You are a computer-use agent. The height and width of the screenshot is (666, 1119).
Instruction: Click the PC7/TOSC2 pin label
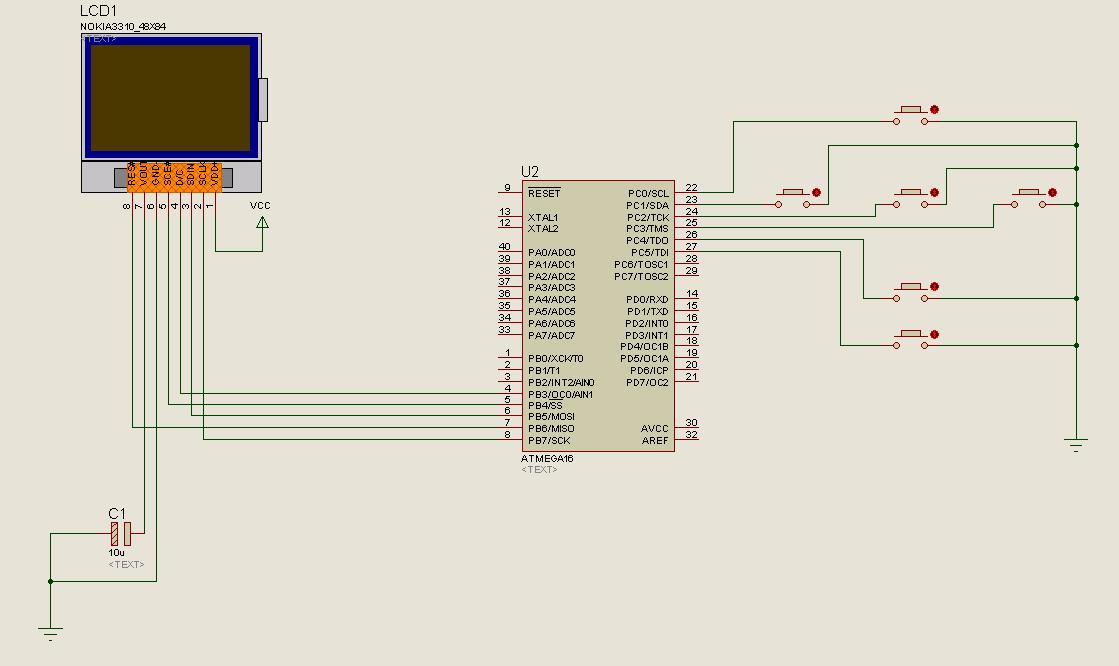click(x=642, y=276)
